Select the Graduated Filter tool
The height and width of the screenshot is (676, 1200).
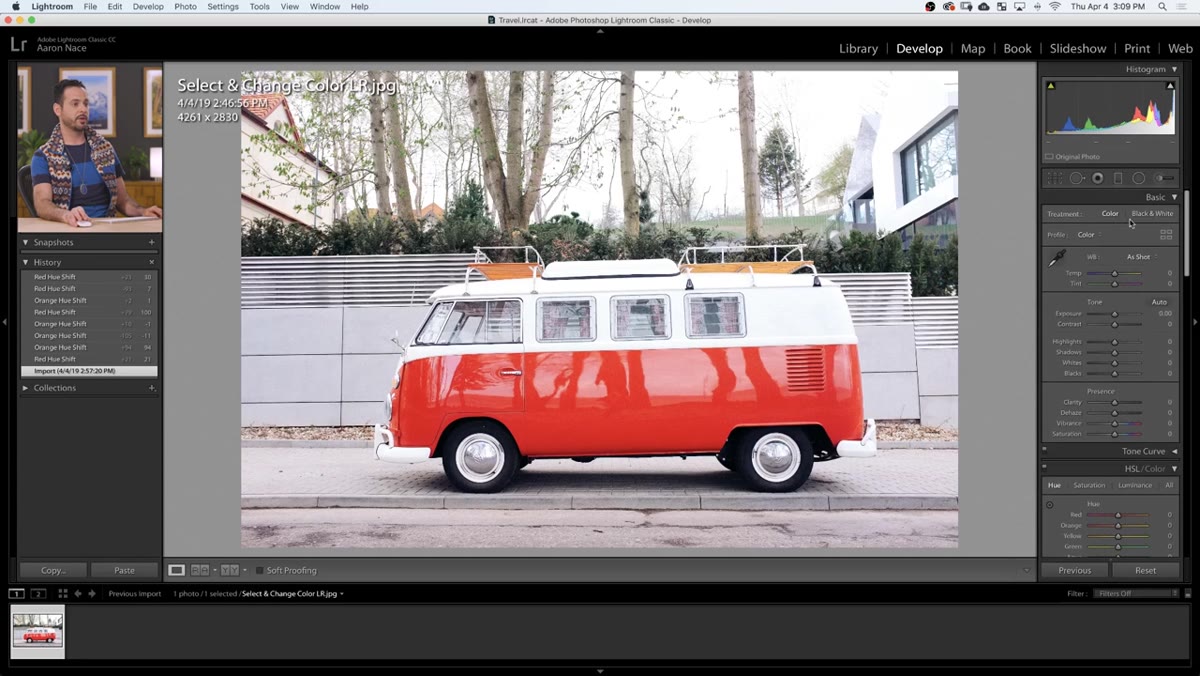[x=1118, y=178]
